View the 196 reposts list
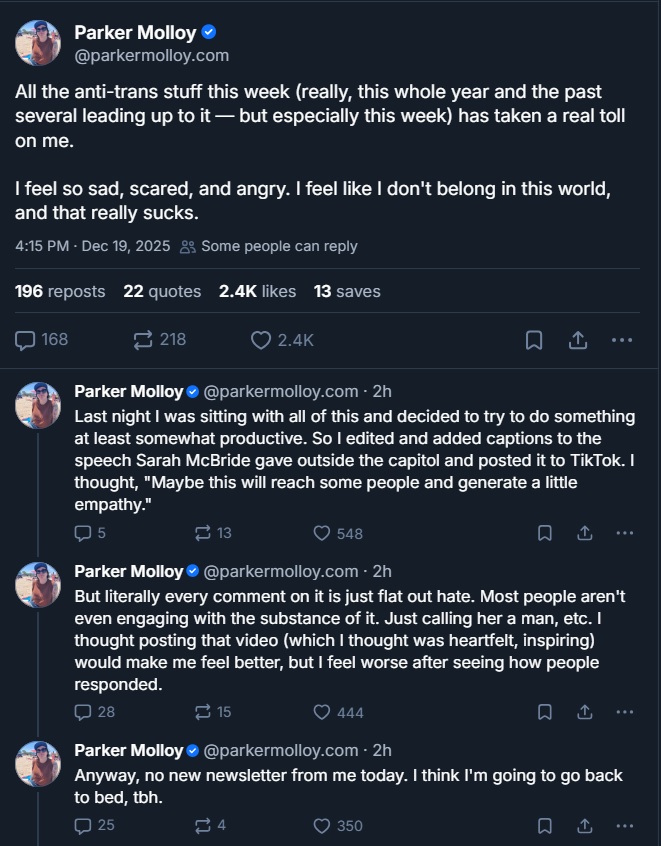 point(60,291)
